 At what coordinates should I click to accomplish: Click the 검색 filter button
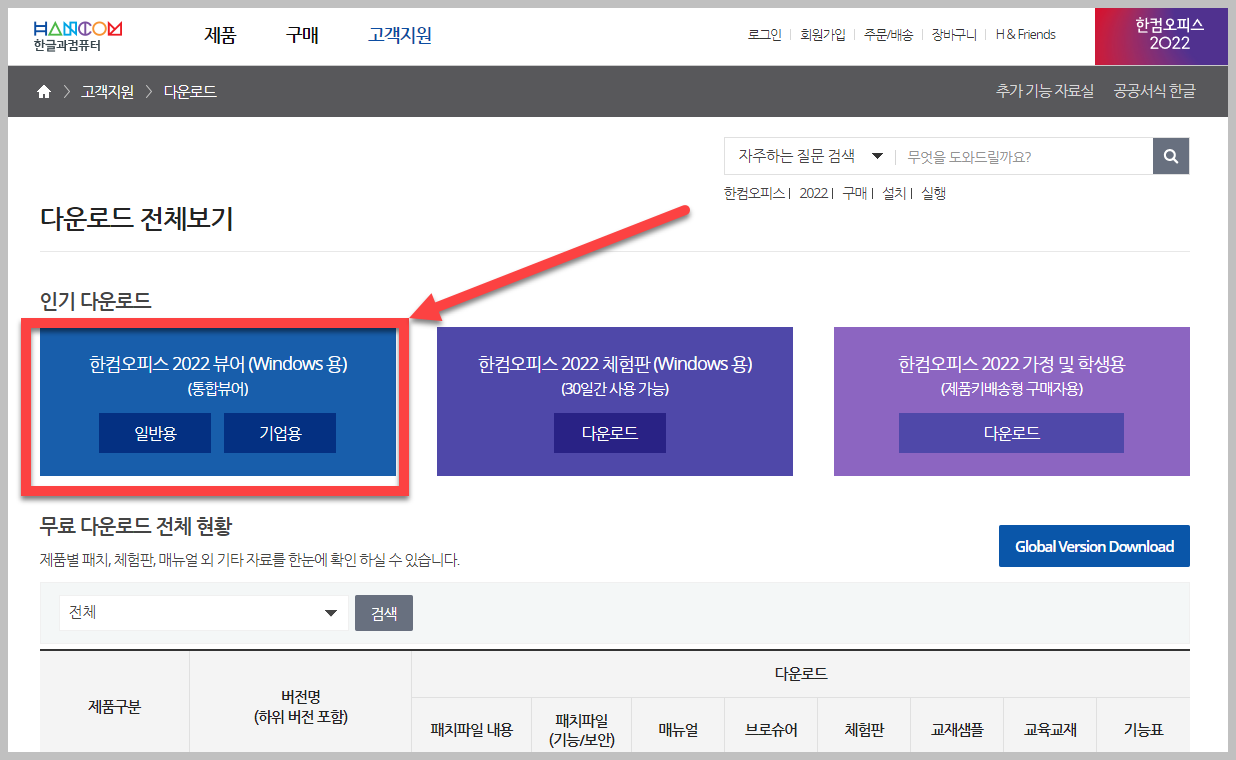[384, 613]
